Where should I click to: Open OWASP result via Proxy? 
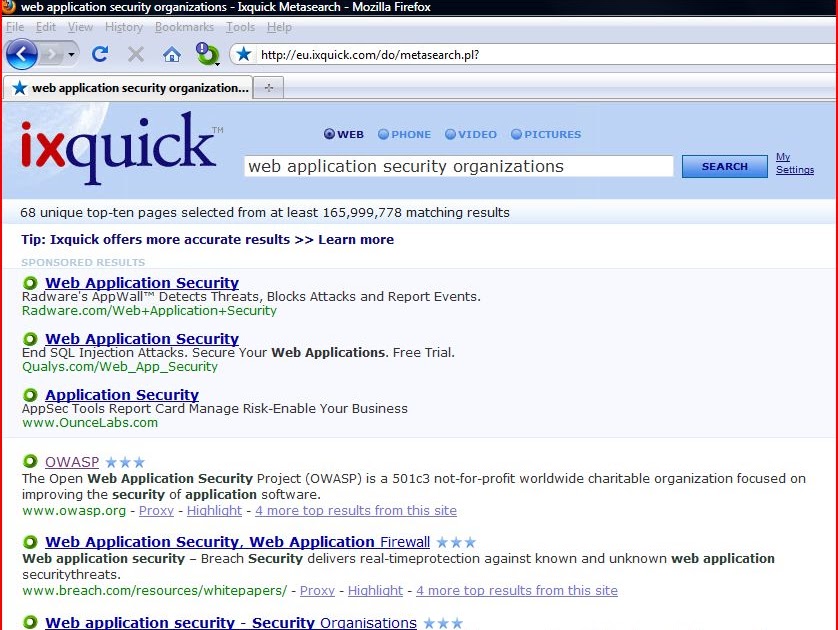point(156,510)
